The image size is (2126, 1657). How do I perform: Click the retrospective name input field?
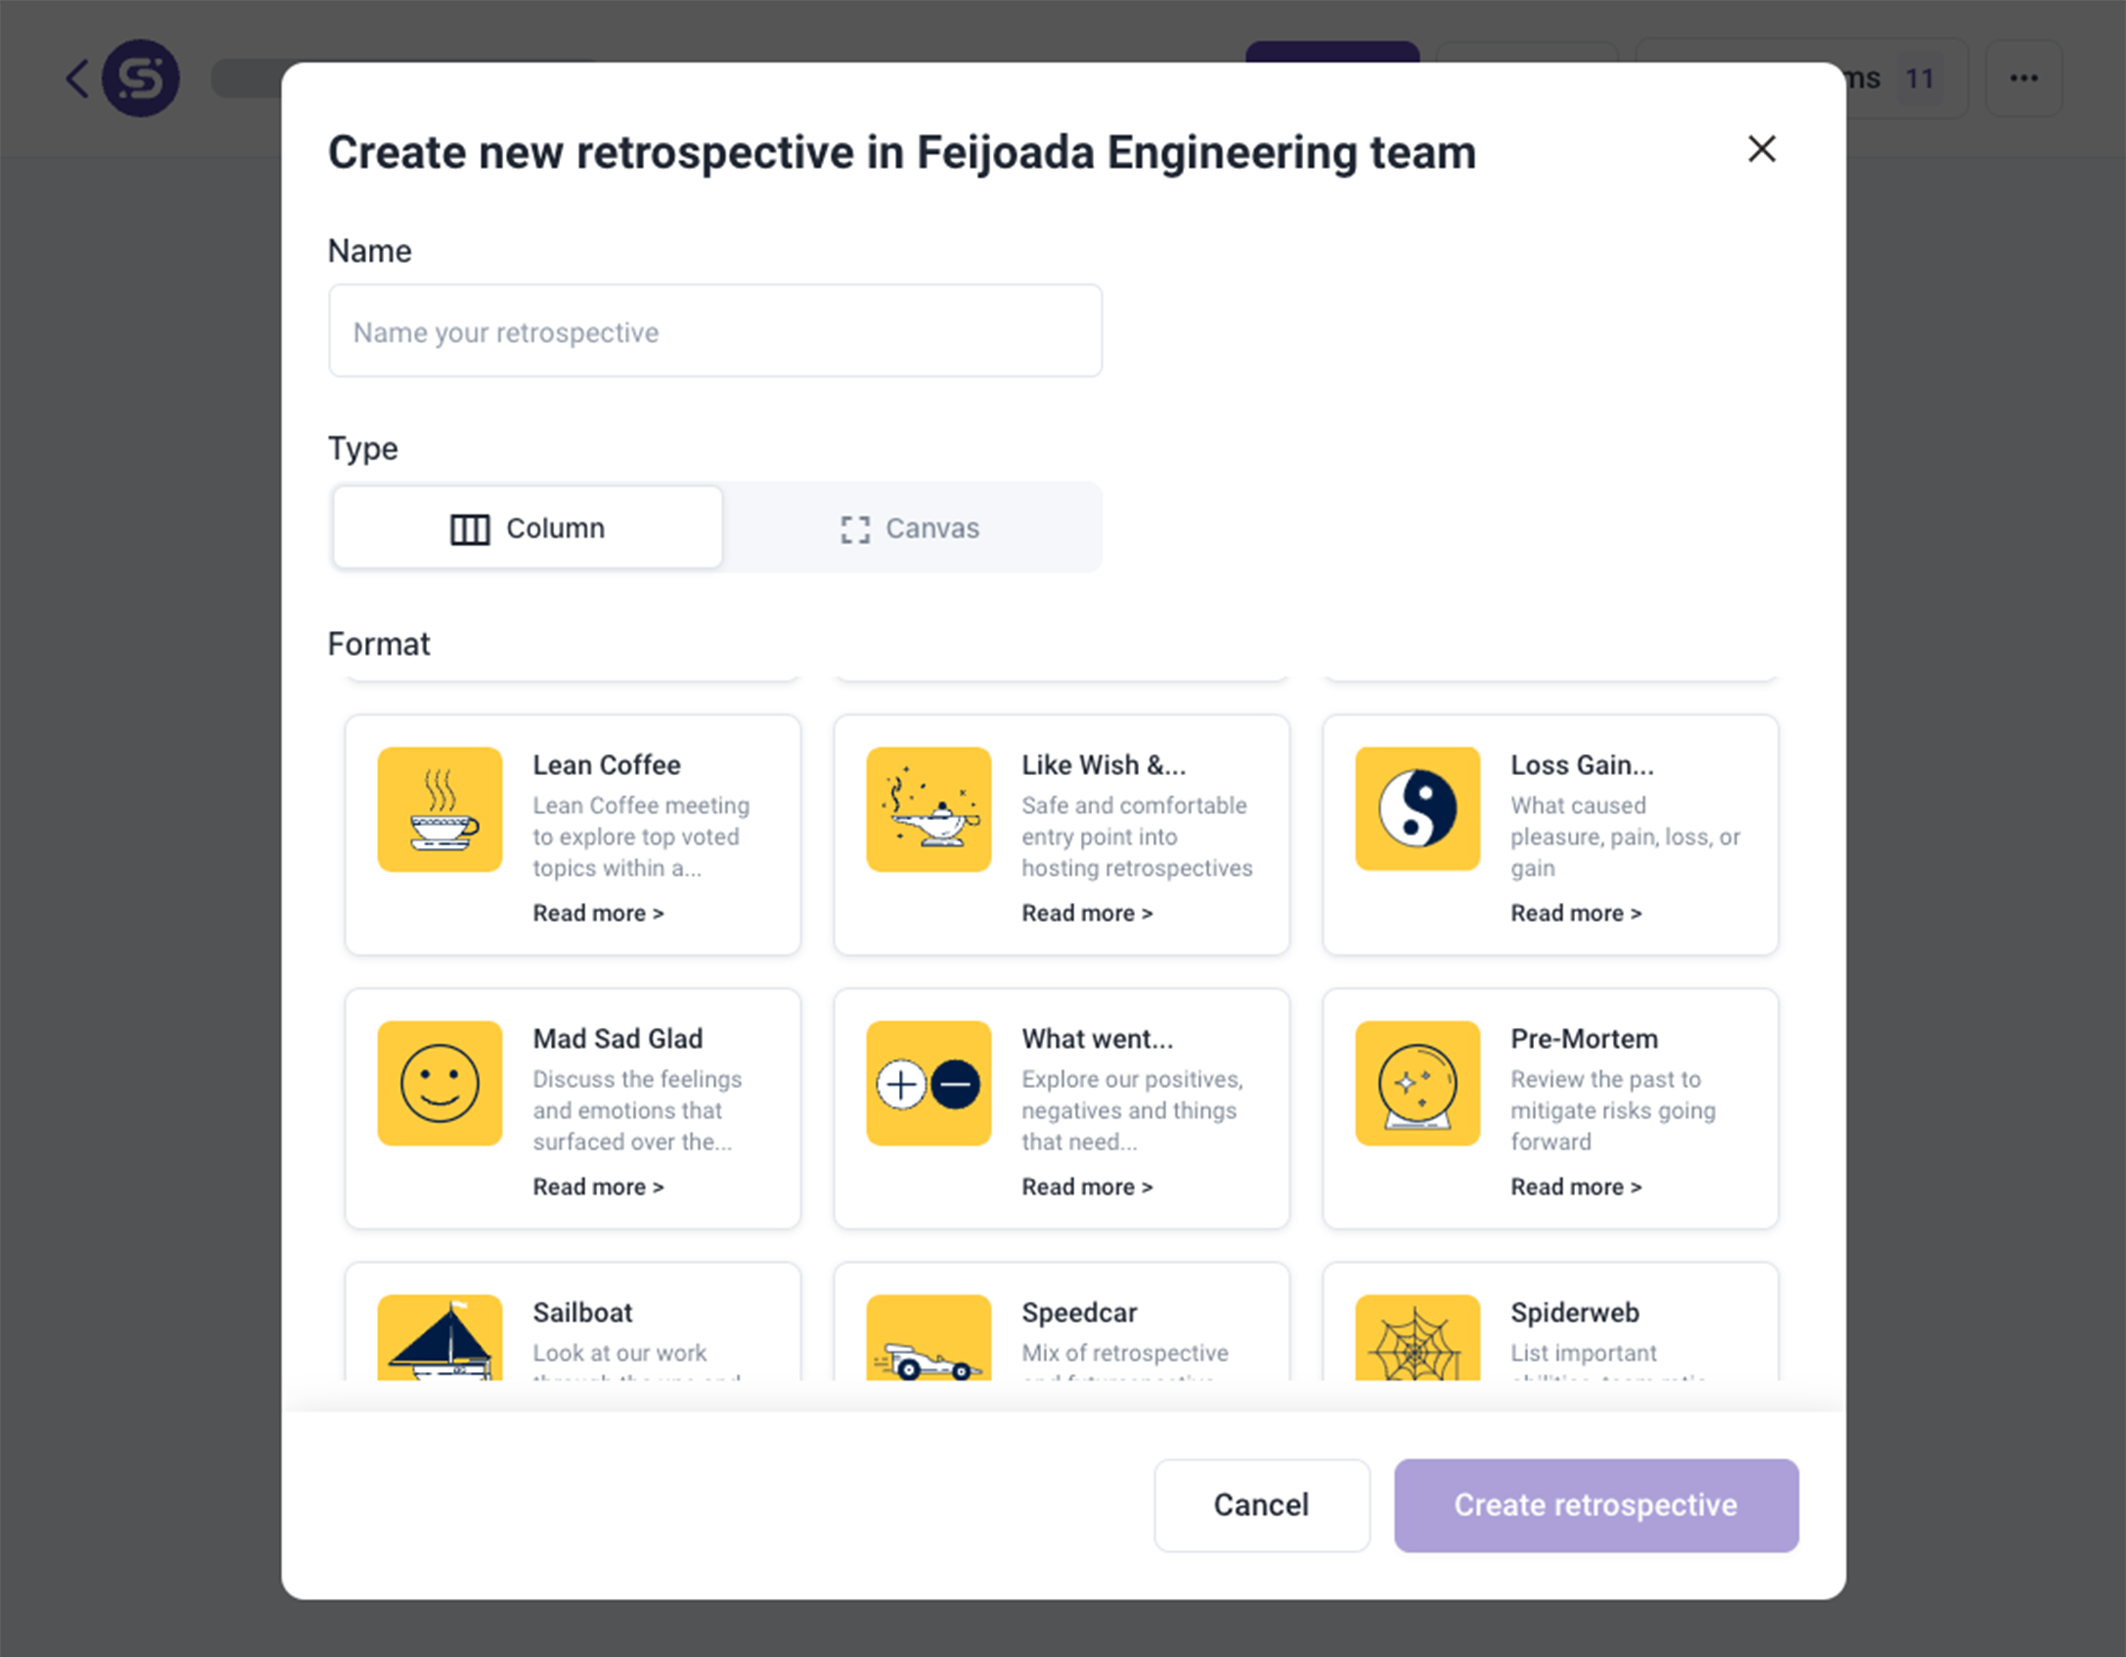point(714,331)
